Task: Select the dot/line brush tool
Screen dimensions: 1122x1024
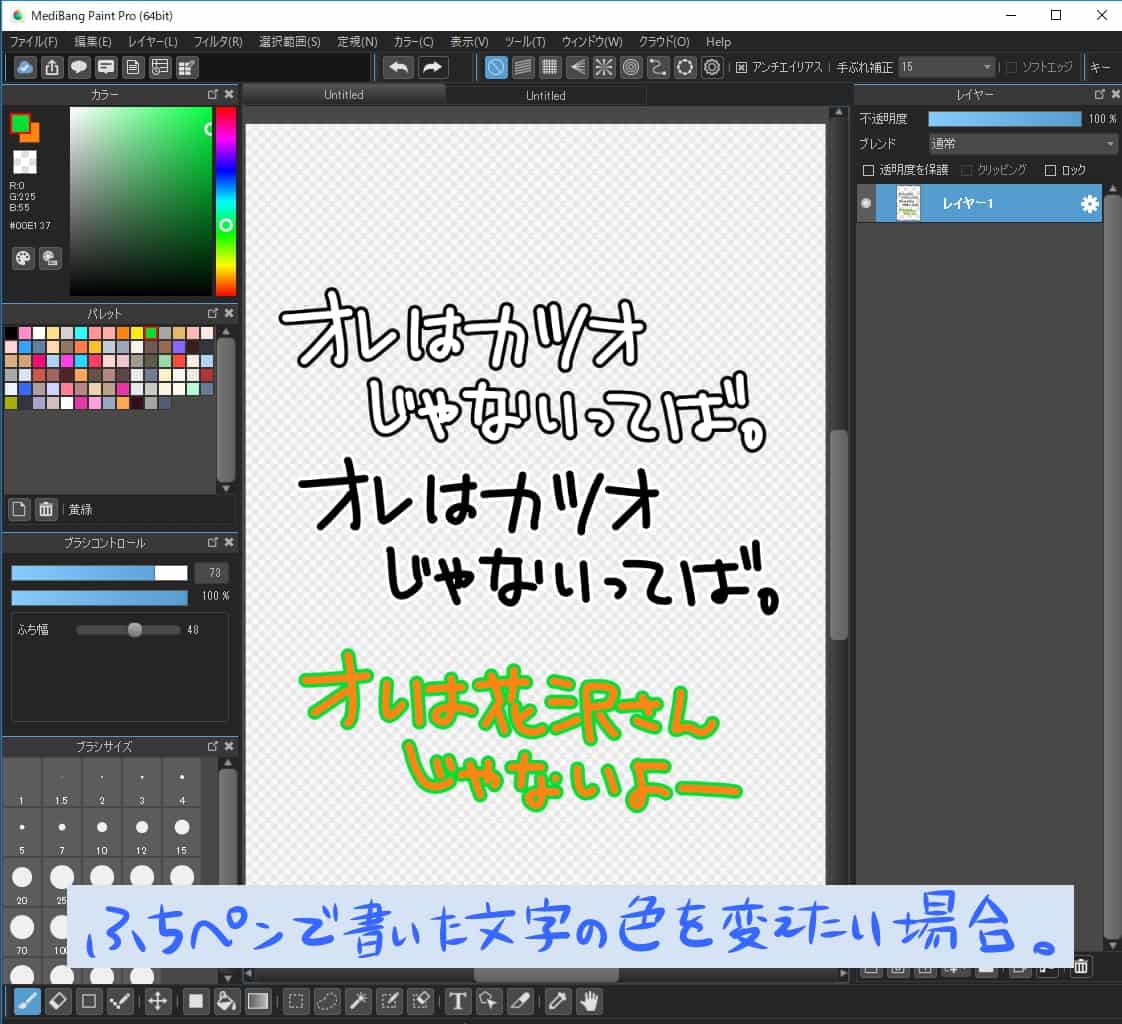Action: coord(119,1000)
